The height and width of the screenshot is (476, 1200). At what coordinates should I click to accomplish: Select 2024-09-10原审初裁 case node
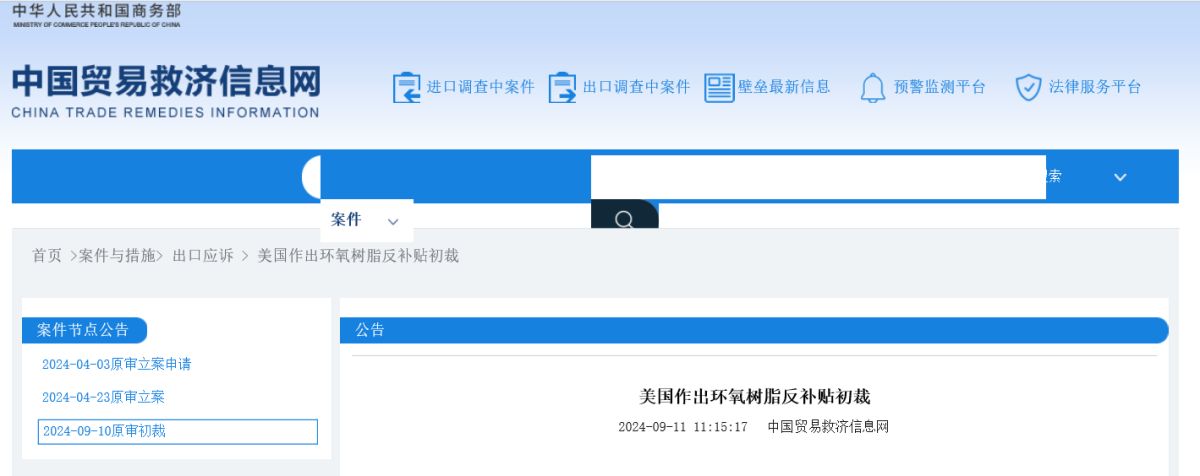104,431
